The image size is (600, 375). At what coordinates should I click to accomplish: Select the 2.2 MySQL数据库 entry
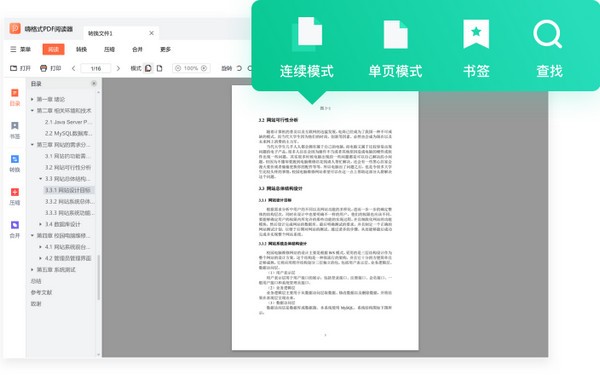pos(68,133)
